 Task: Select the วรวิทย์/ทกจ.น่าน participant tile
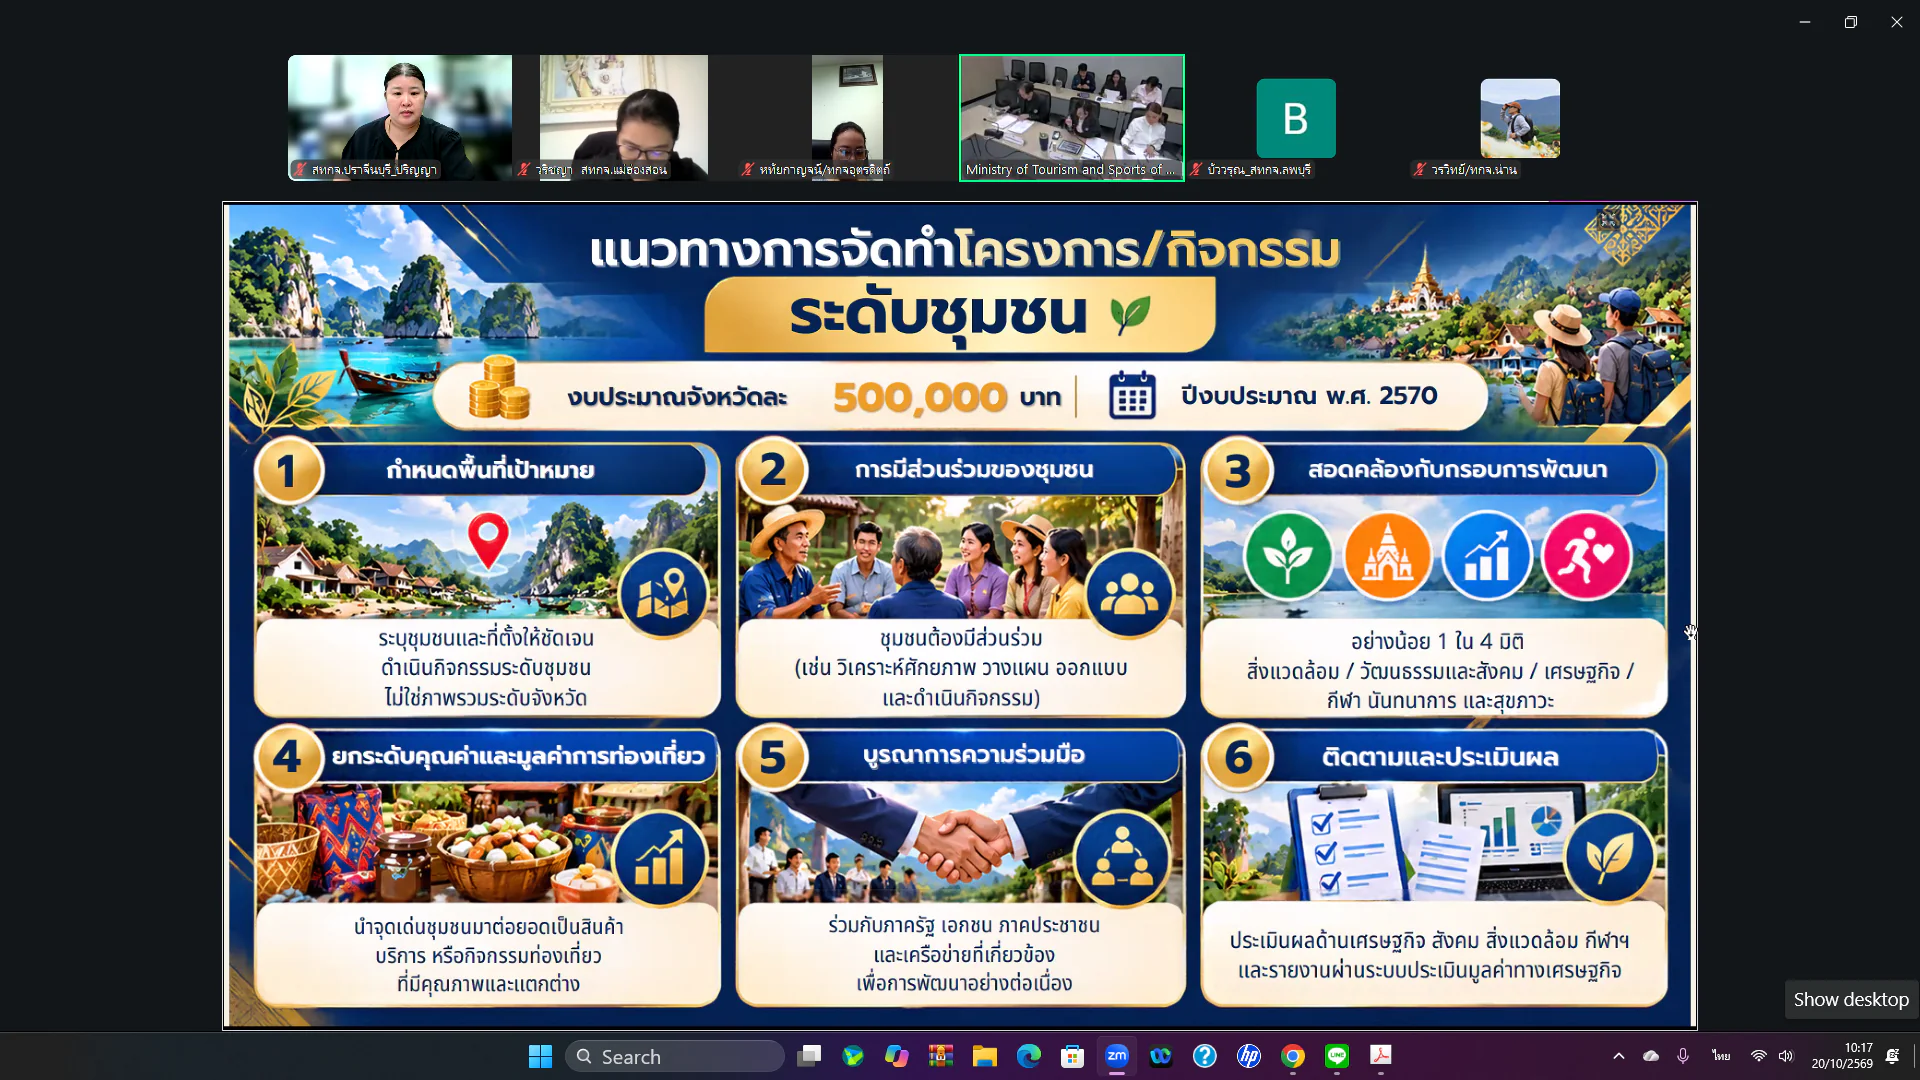coord(1520,118)
